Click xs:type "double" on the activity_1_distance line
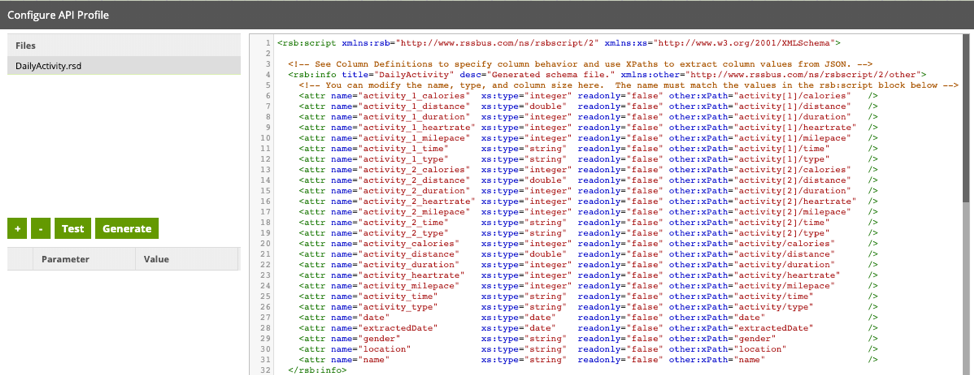This screenshot has height=375, width=974. click(x=544, y=106)
